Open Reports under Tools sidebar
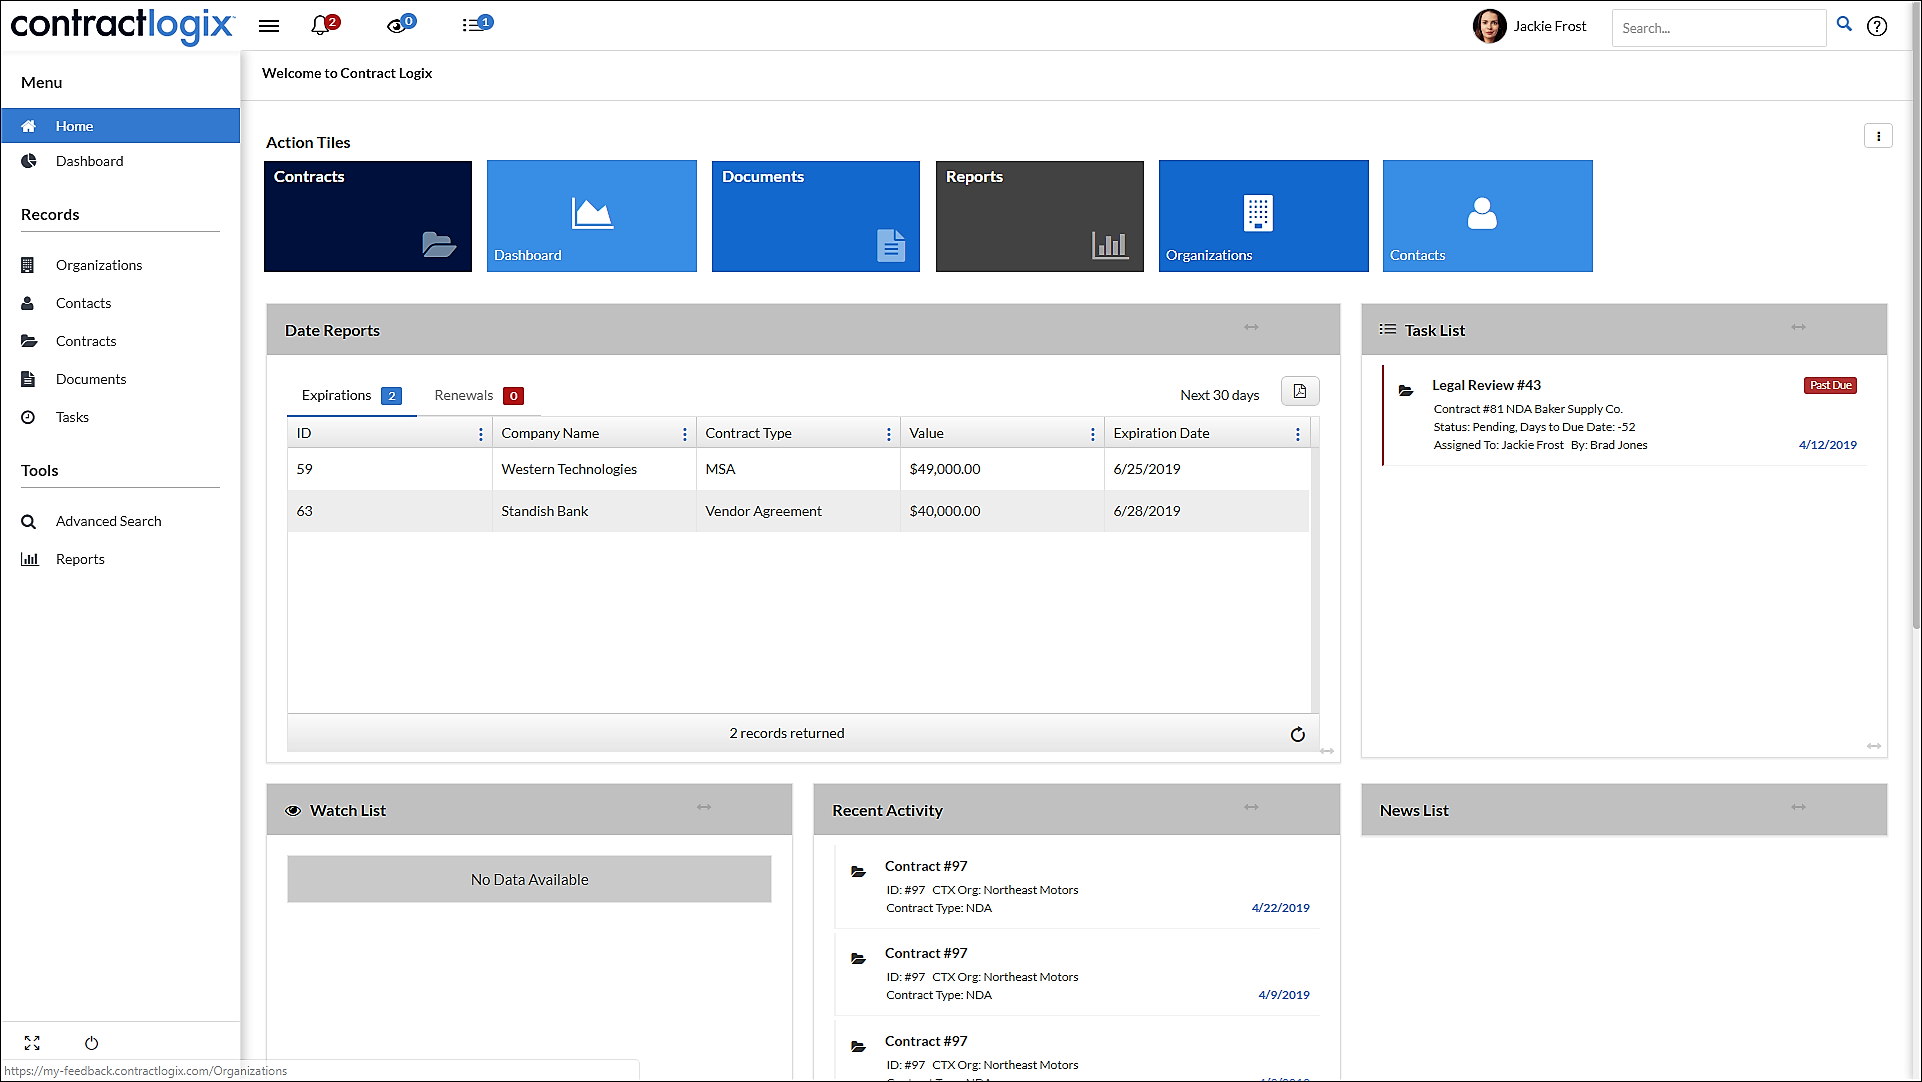The image size is (1922, 1082). [120, 559]
